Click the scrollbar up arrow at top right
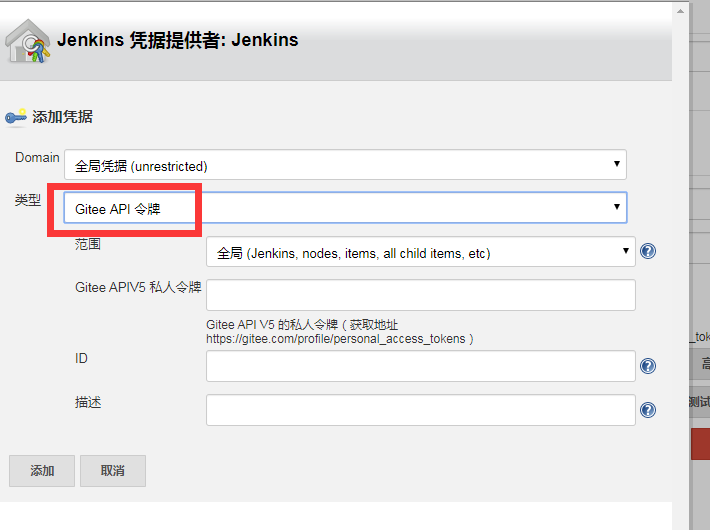 coord(681,11)
